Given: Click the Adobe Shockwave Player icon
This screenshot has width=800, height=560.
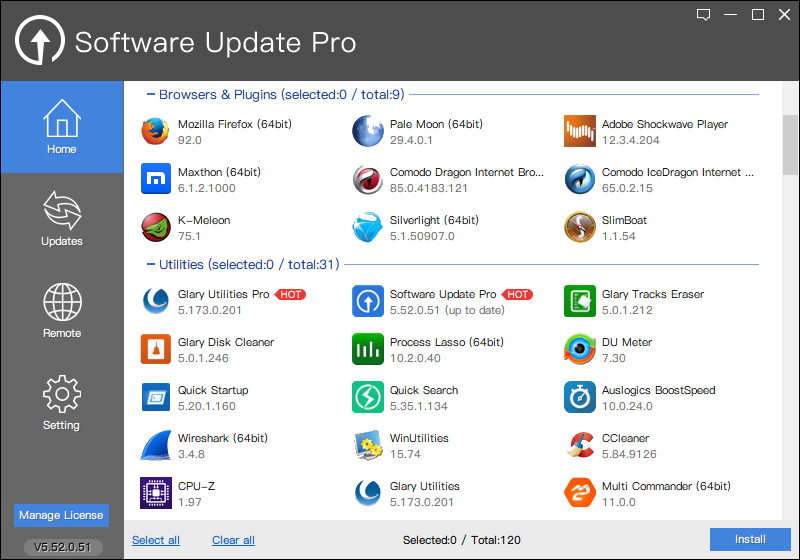Looking at the screenshot, I should 580,131.
